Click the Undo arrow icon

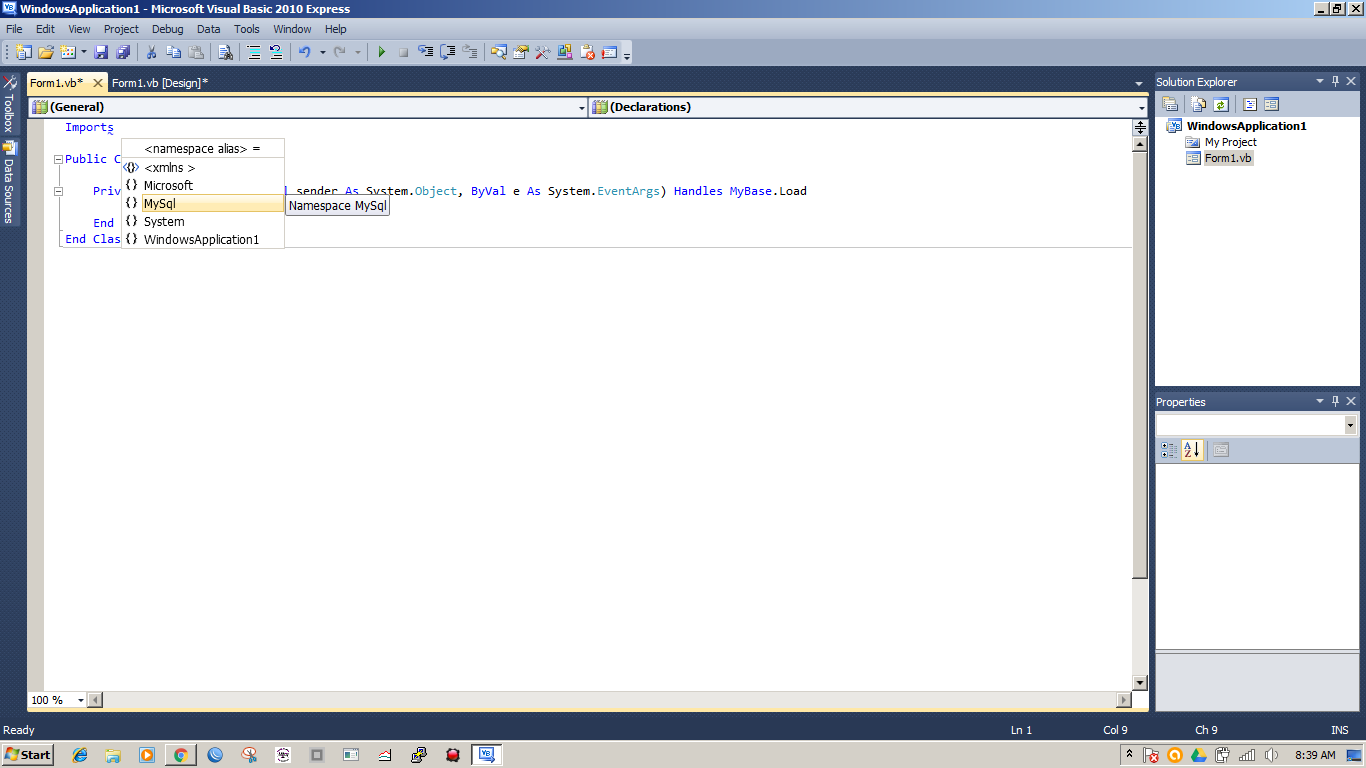305,52
